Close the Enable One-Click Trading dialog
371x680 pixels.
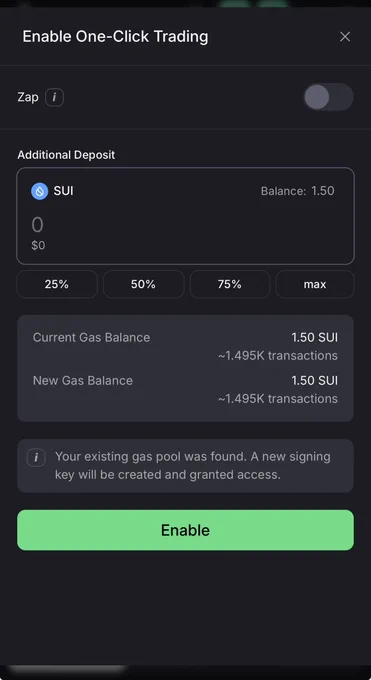pyautogui.click(x=345, y=37)
